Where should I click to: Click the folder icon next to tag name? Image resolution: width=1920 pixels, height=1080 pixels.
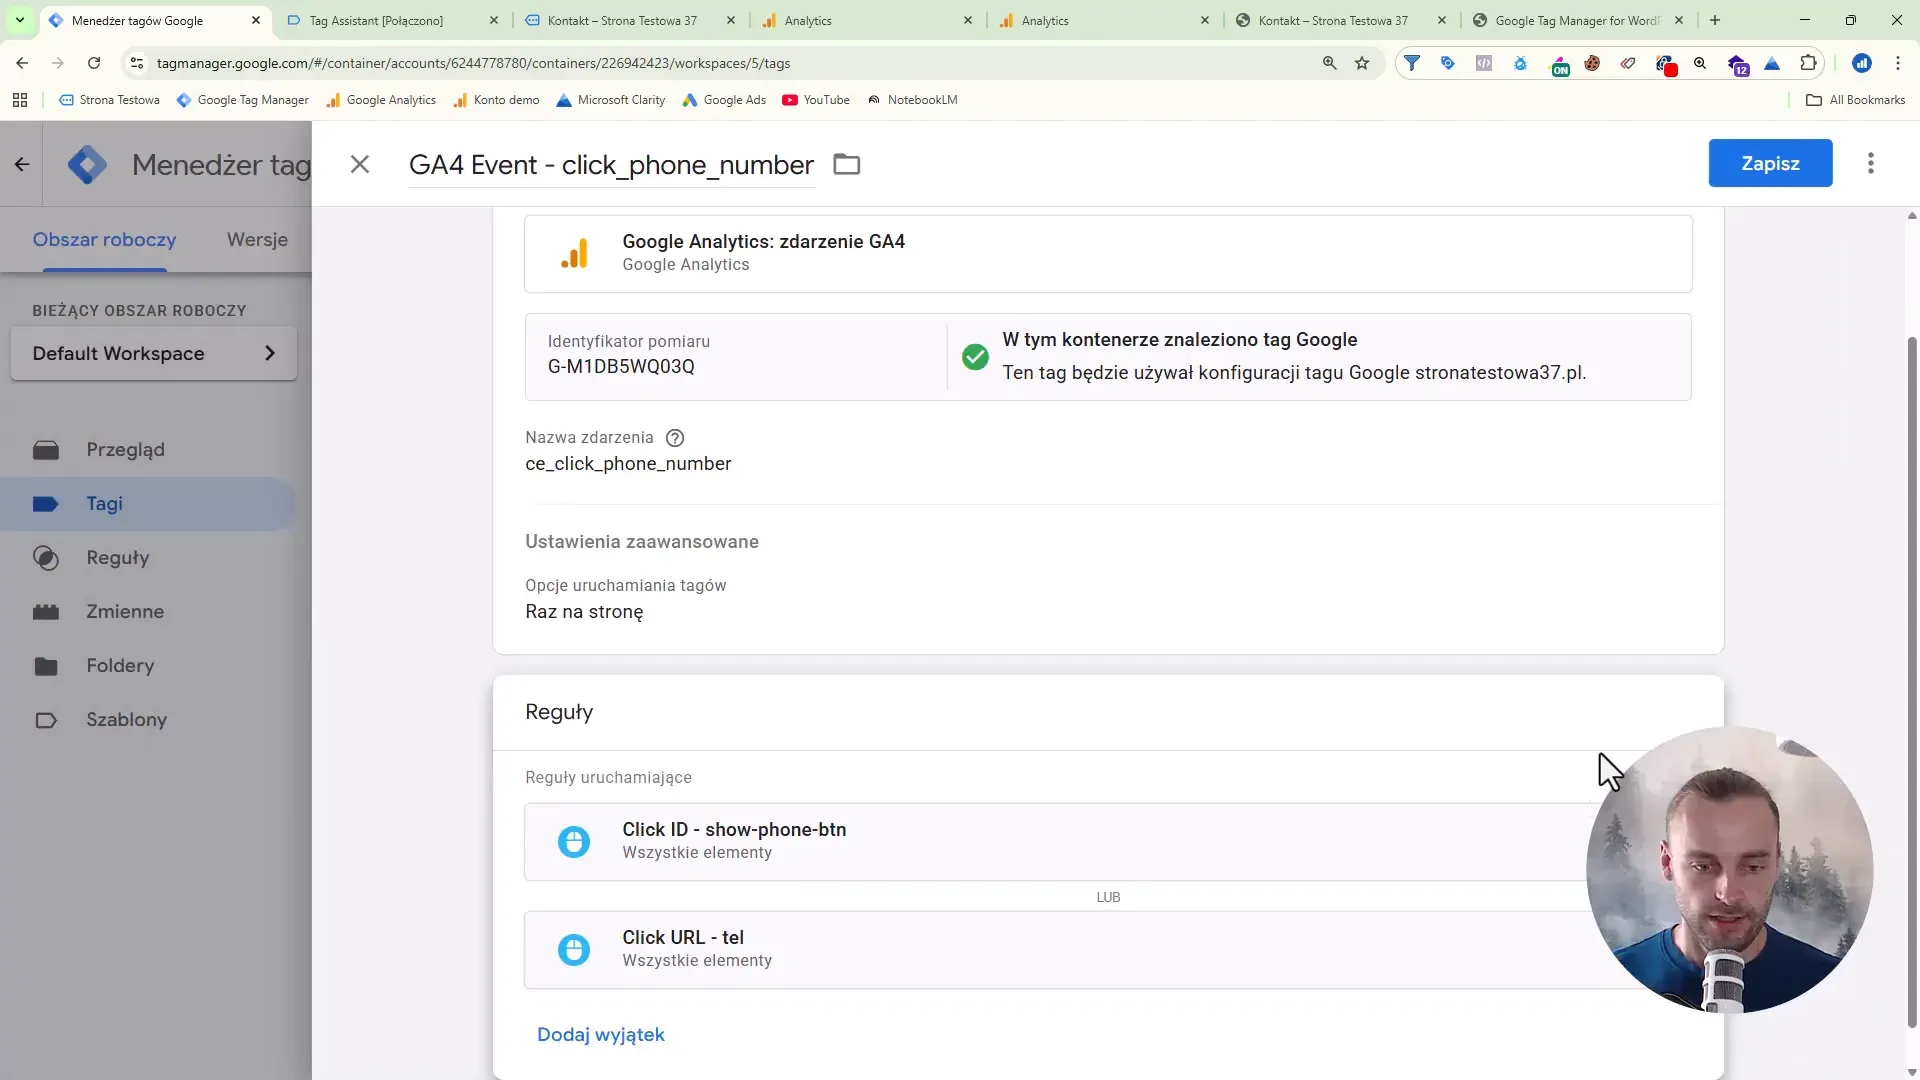847,164
